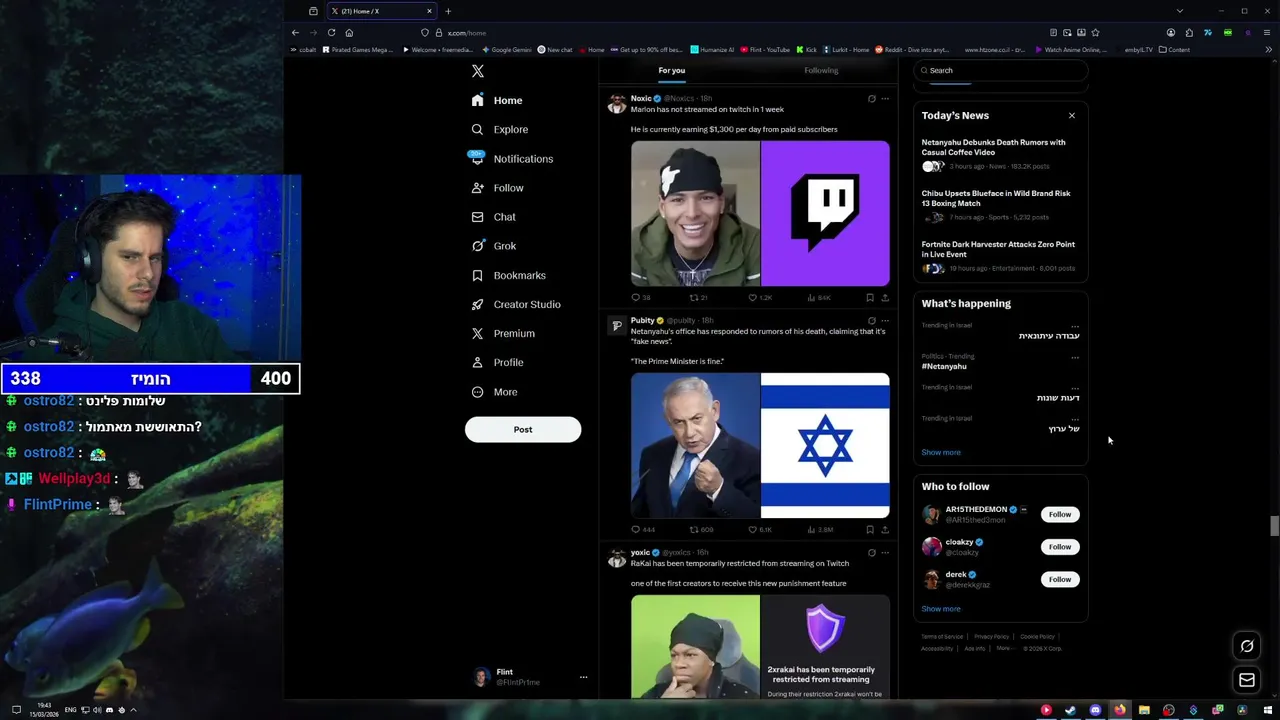Switch to the Following tab
1280x720 pixels.
(821, 70)
